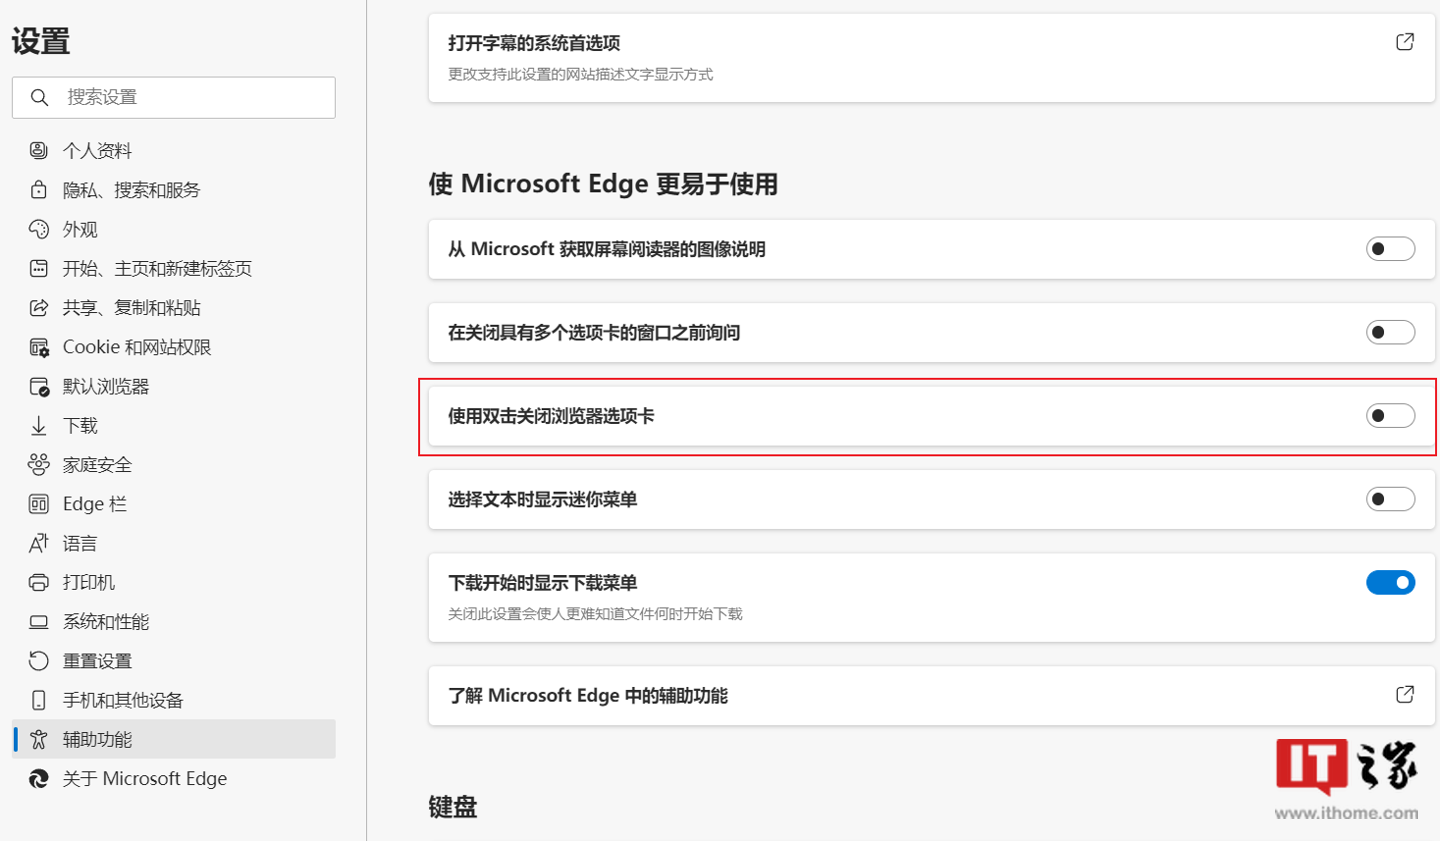1440x841 pixels.
Task: Click the lock icon for 隐私、搜索和服务
Action: pos(38,190)
